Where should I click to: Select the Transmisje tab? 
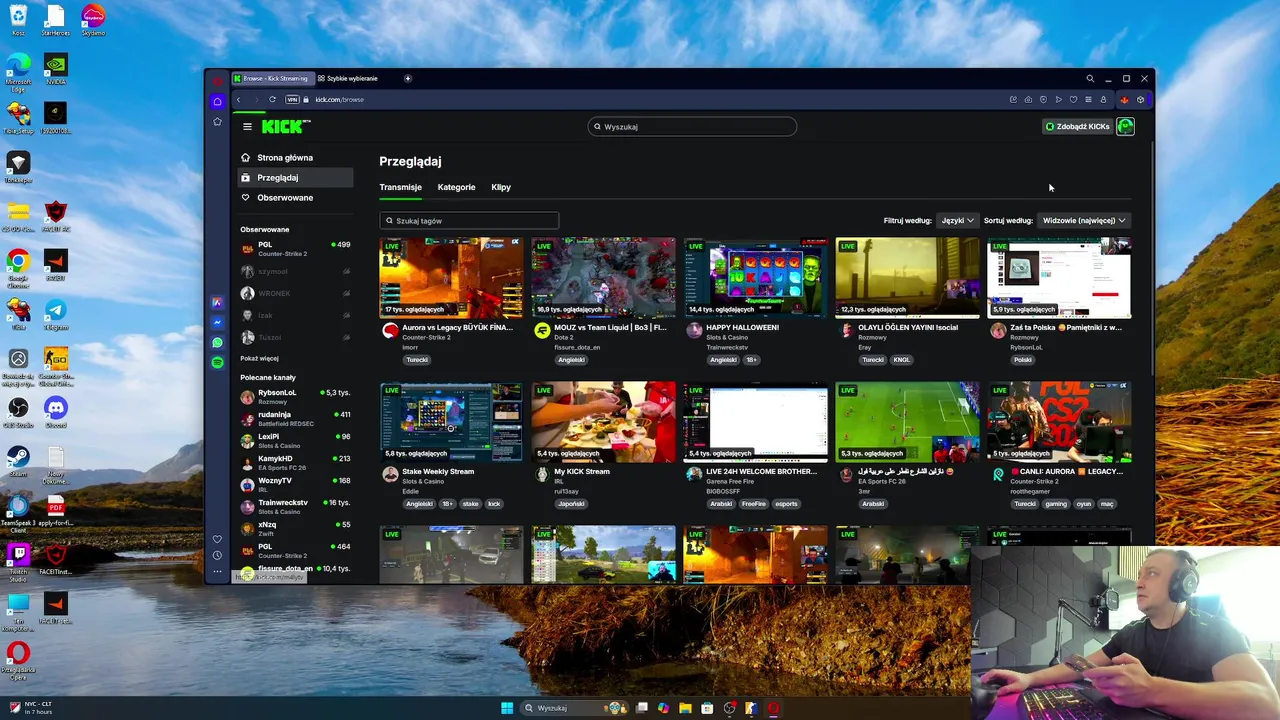(x=400, y=187)
